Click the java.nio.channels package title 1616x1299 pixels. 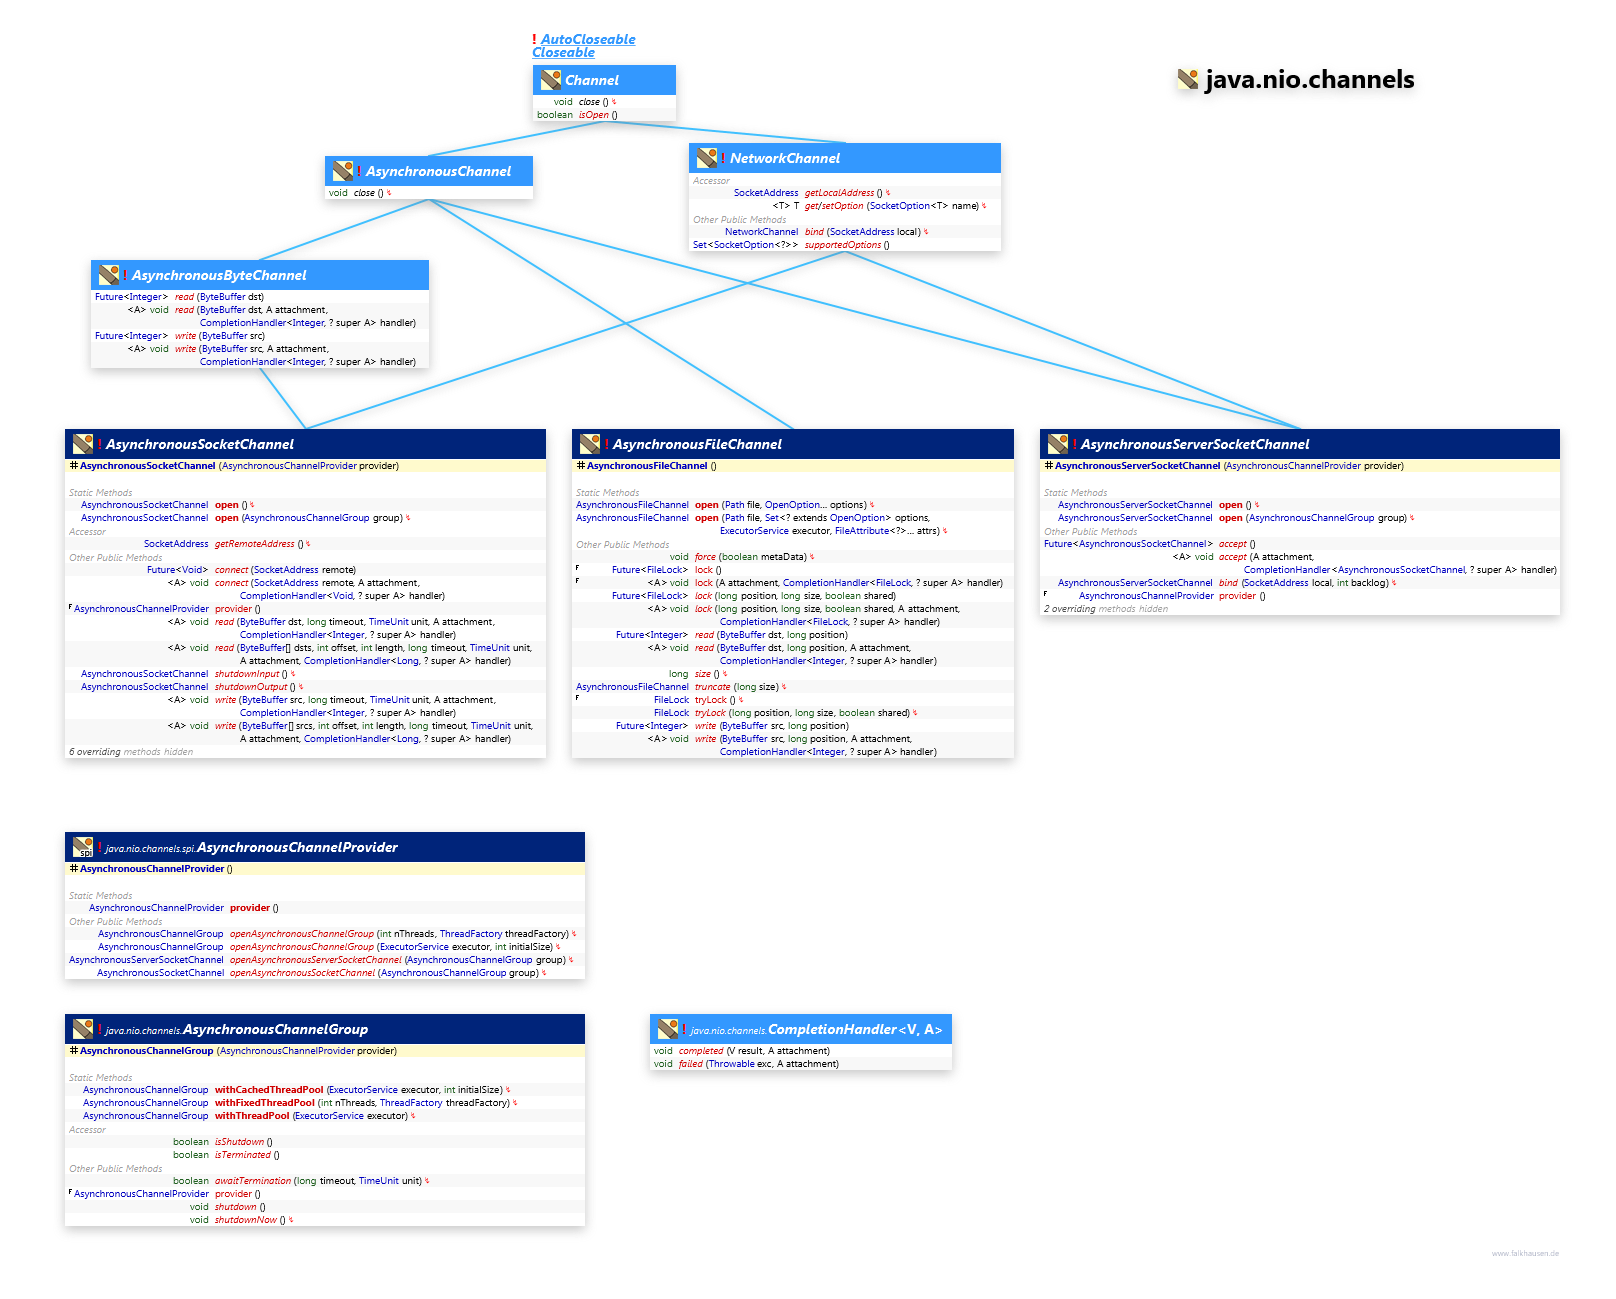[1309, 79]
